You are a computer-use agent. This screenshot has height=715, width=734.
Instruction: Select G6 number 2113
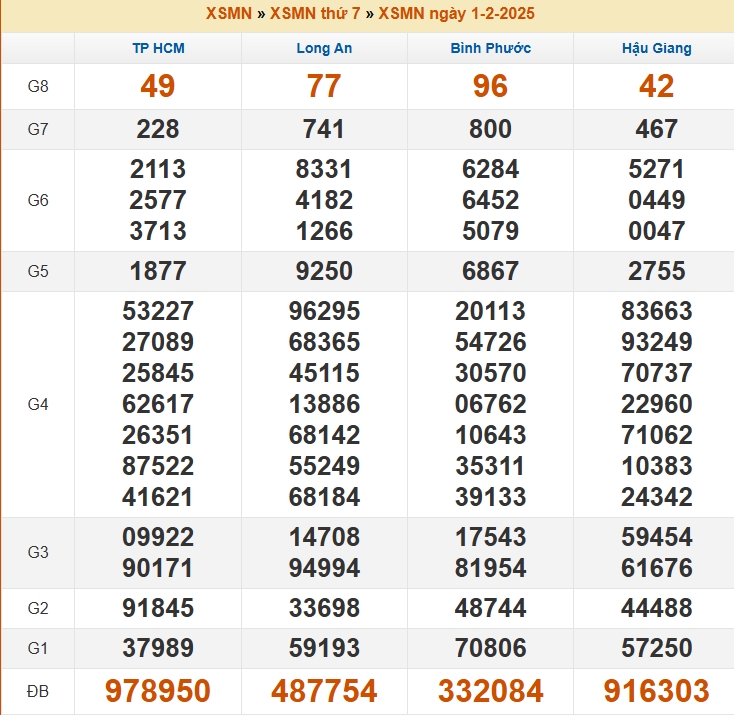coord(158,169)
